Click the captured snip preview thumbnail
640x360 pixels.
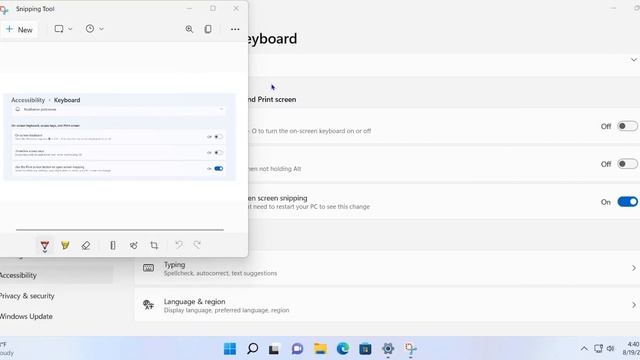tap(120, 137)
